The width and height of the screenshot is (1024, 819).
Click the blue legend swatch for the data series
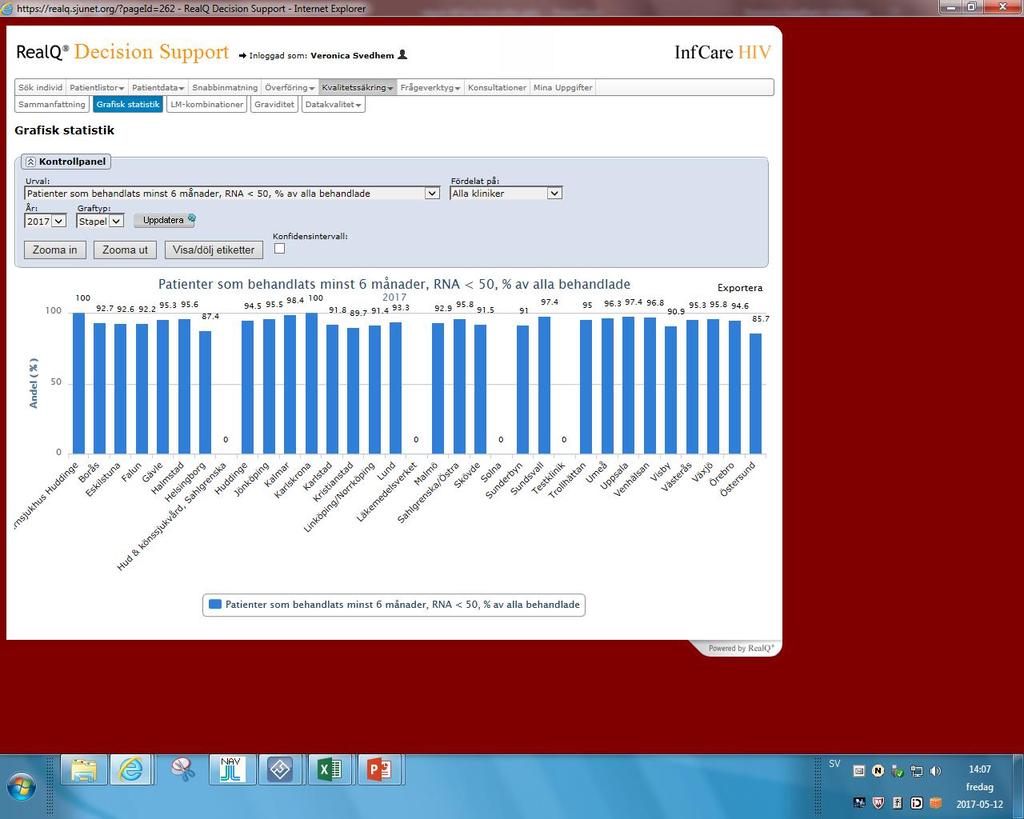(215, 604)
